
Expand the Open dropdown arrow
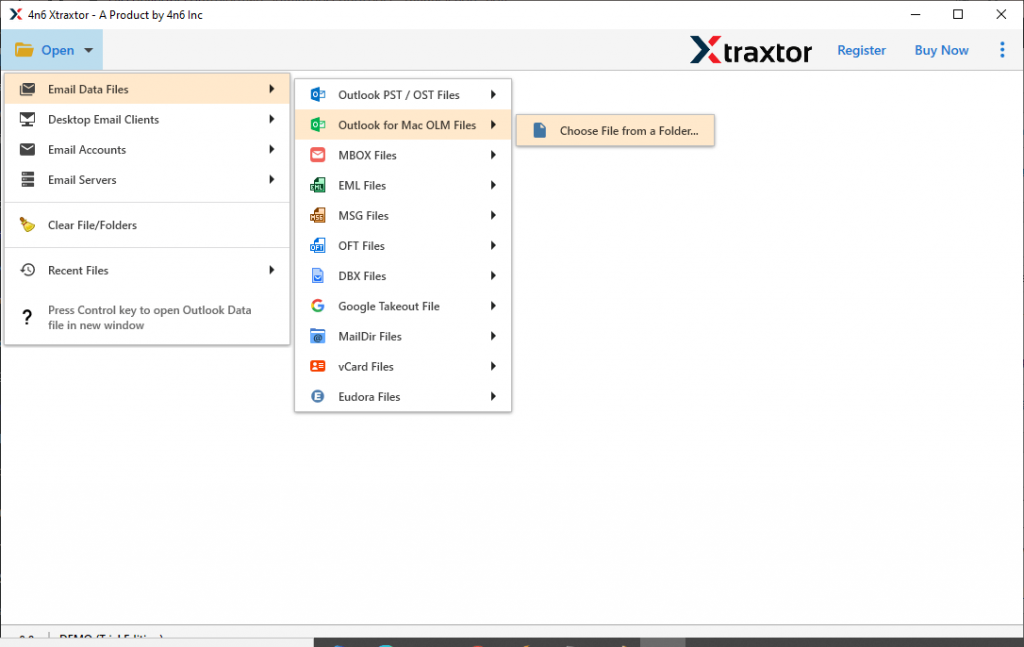89,51
